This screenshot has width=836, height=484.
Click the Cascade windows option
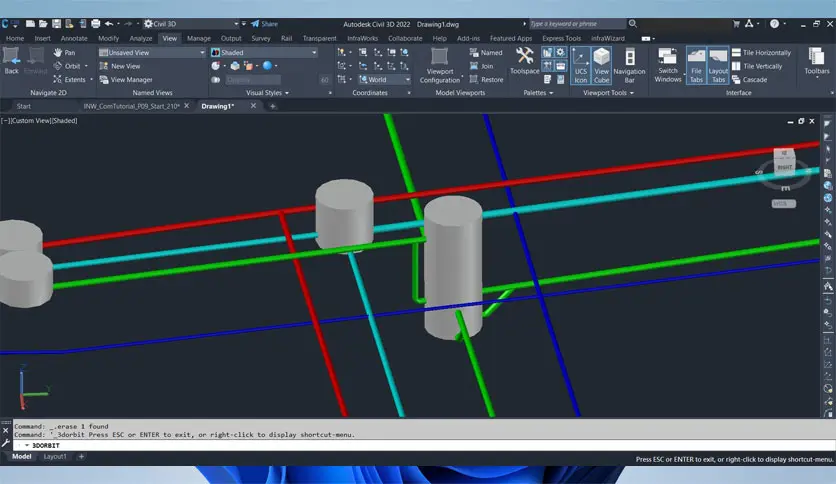pyautogui.click(x=750, y=79)
